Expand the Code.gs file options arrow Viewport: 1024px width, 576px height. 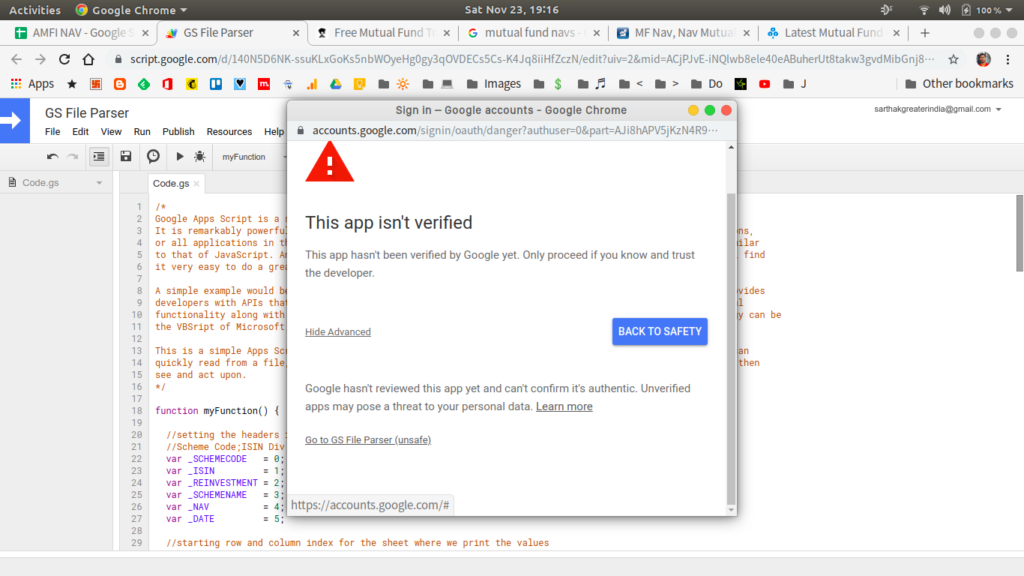(x=99, y=183)
